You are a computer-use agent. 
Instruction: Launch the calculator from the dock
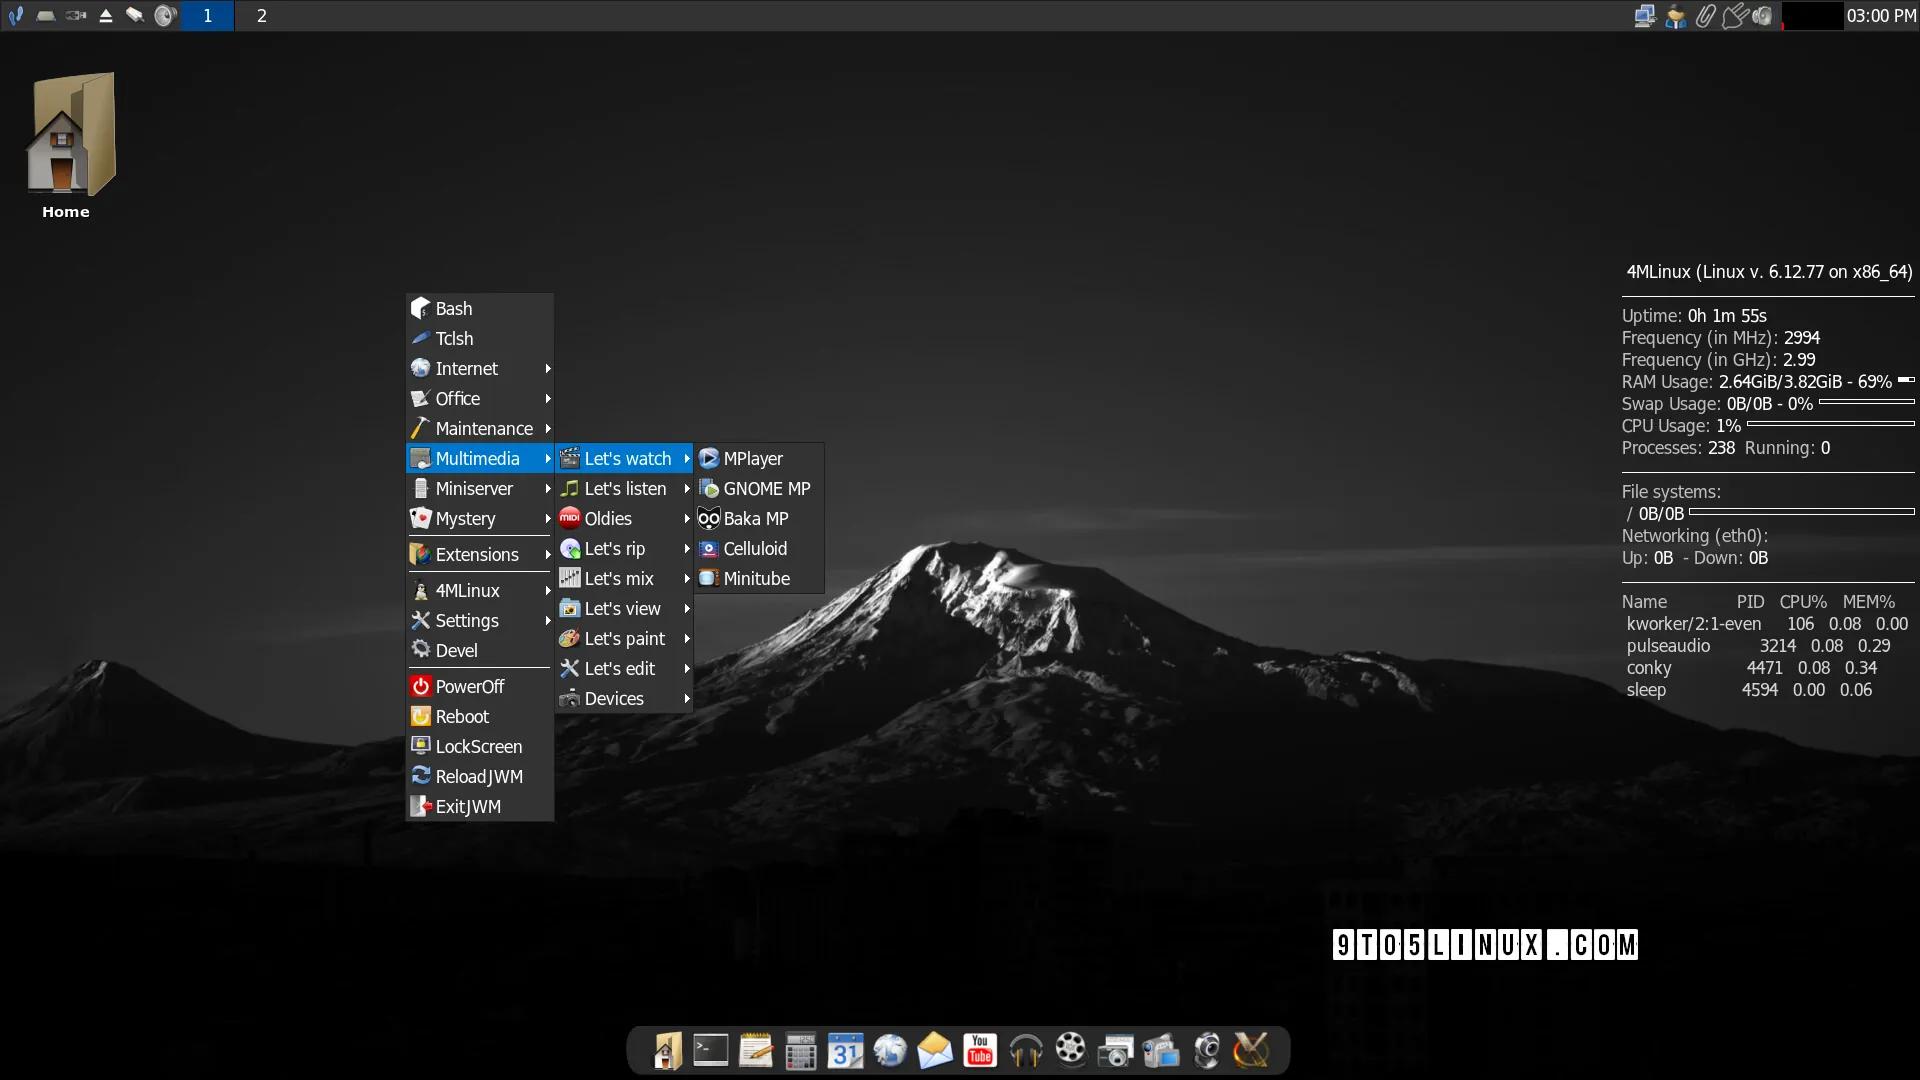pos(800,1050)
